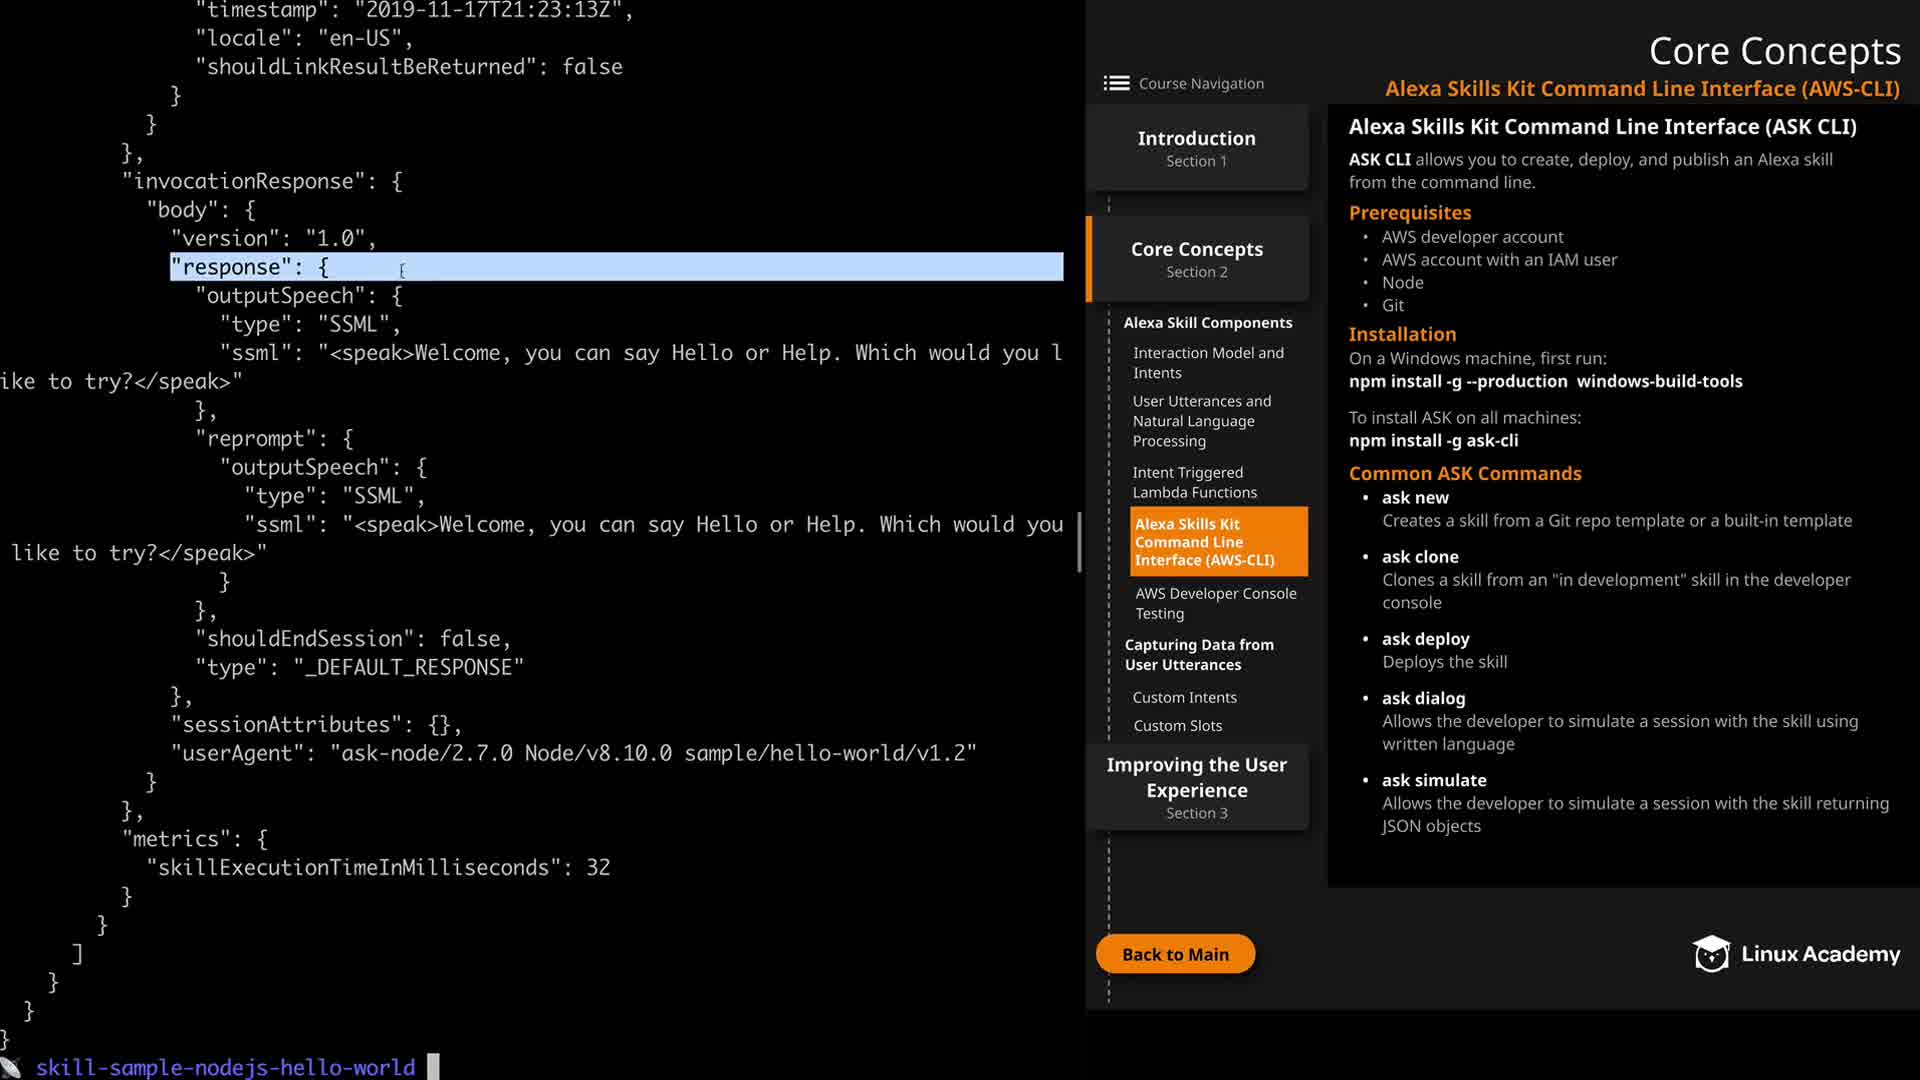The image size is (1920, 1080).
Task: Click the Linux Academy logo icon
Action: coord(1711,954)
